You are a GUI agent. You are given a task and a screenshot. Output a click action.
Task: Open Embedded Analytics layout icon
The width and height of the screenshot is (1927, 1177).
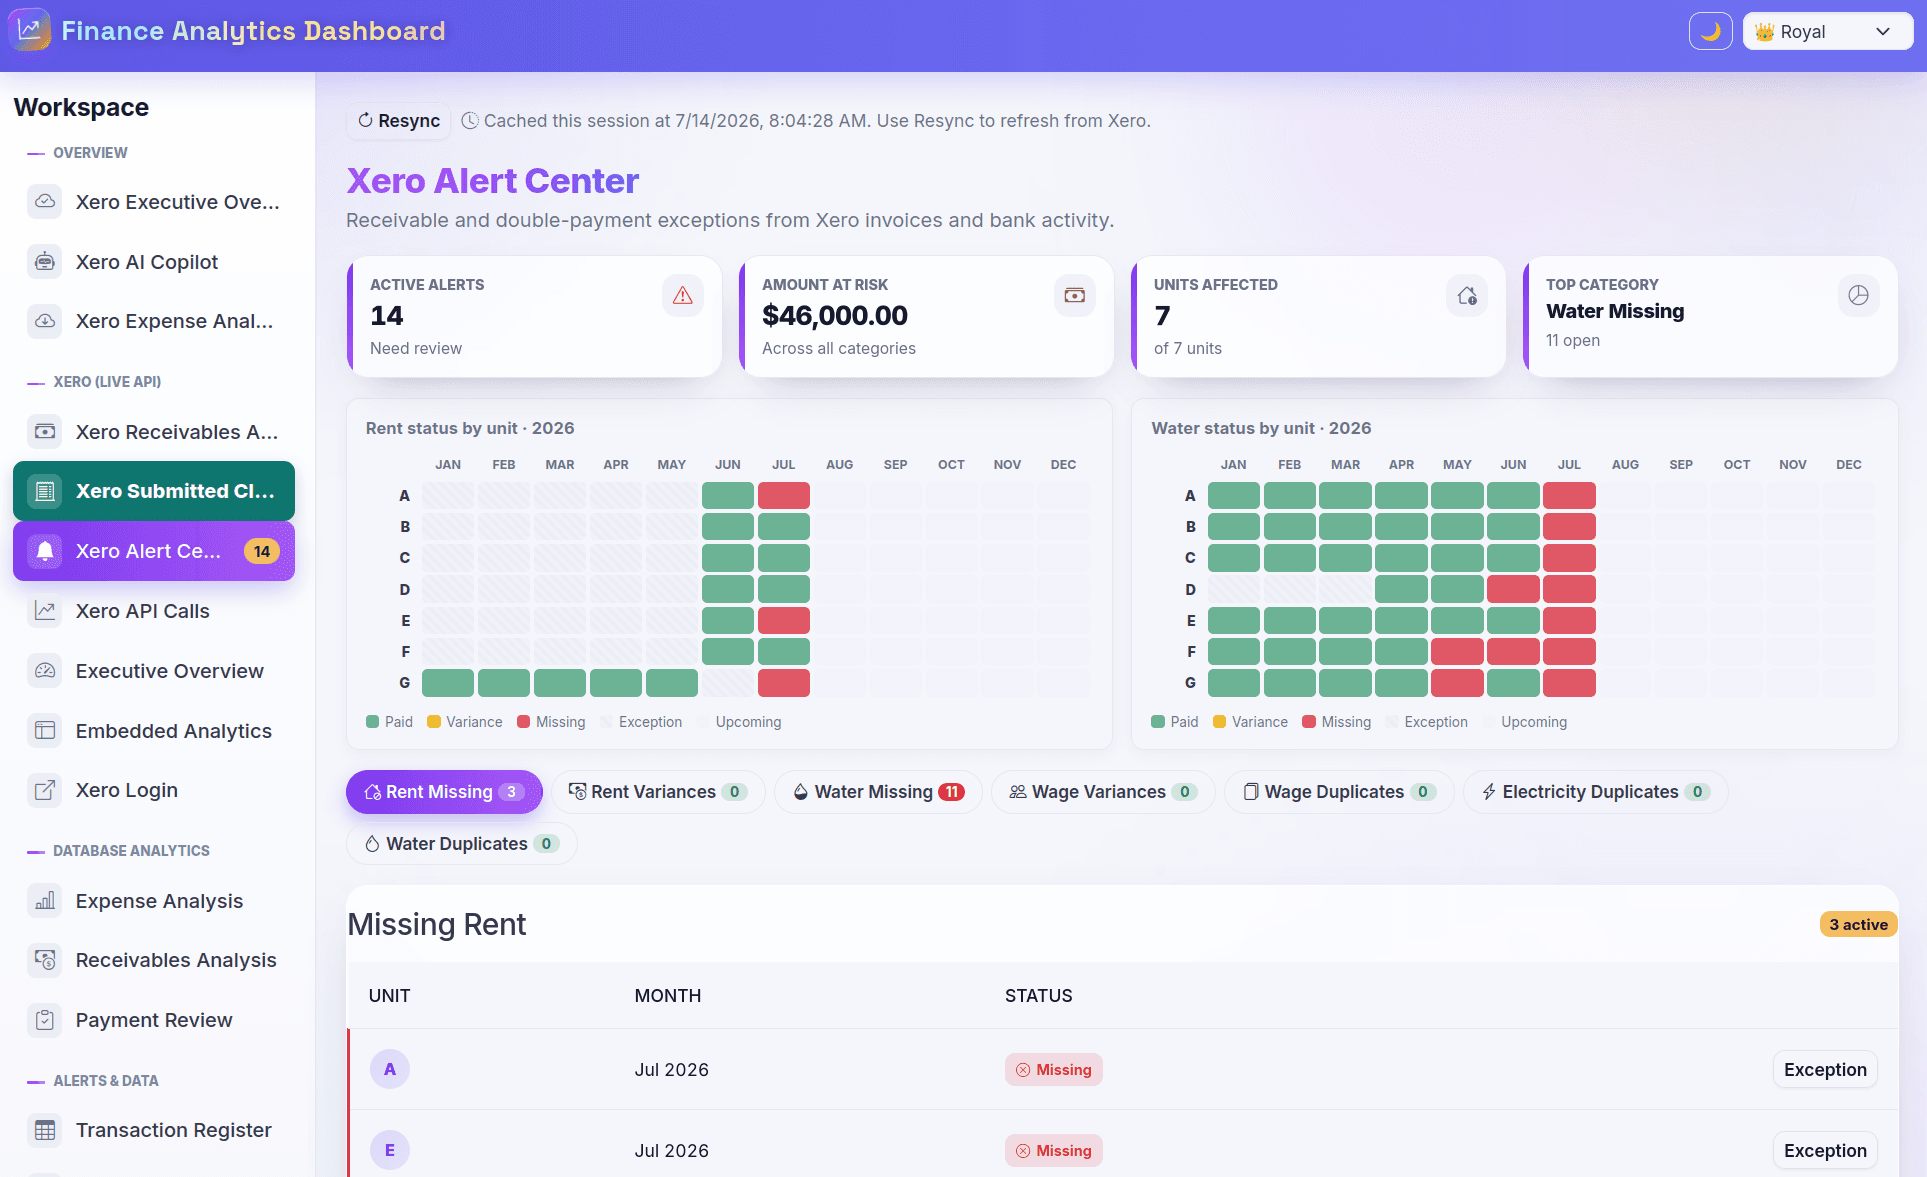(x=45, y=731)
